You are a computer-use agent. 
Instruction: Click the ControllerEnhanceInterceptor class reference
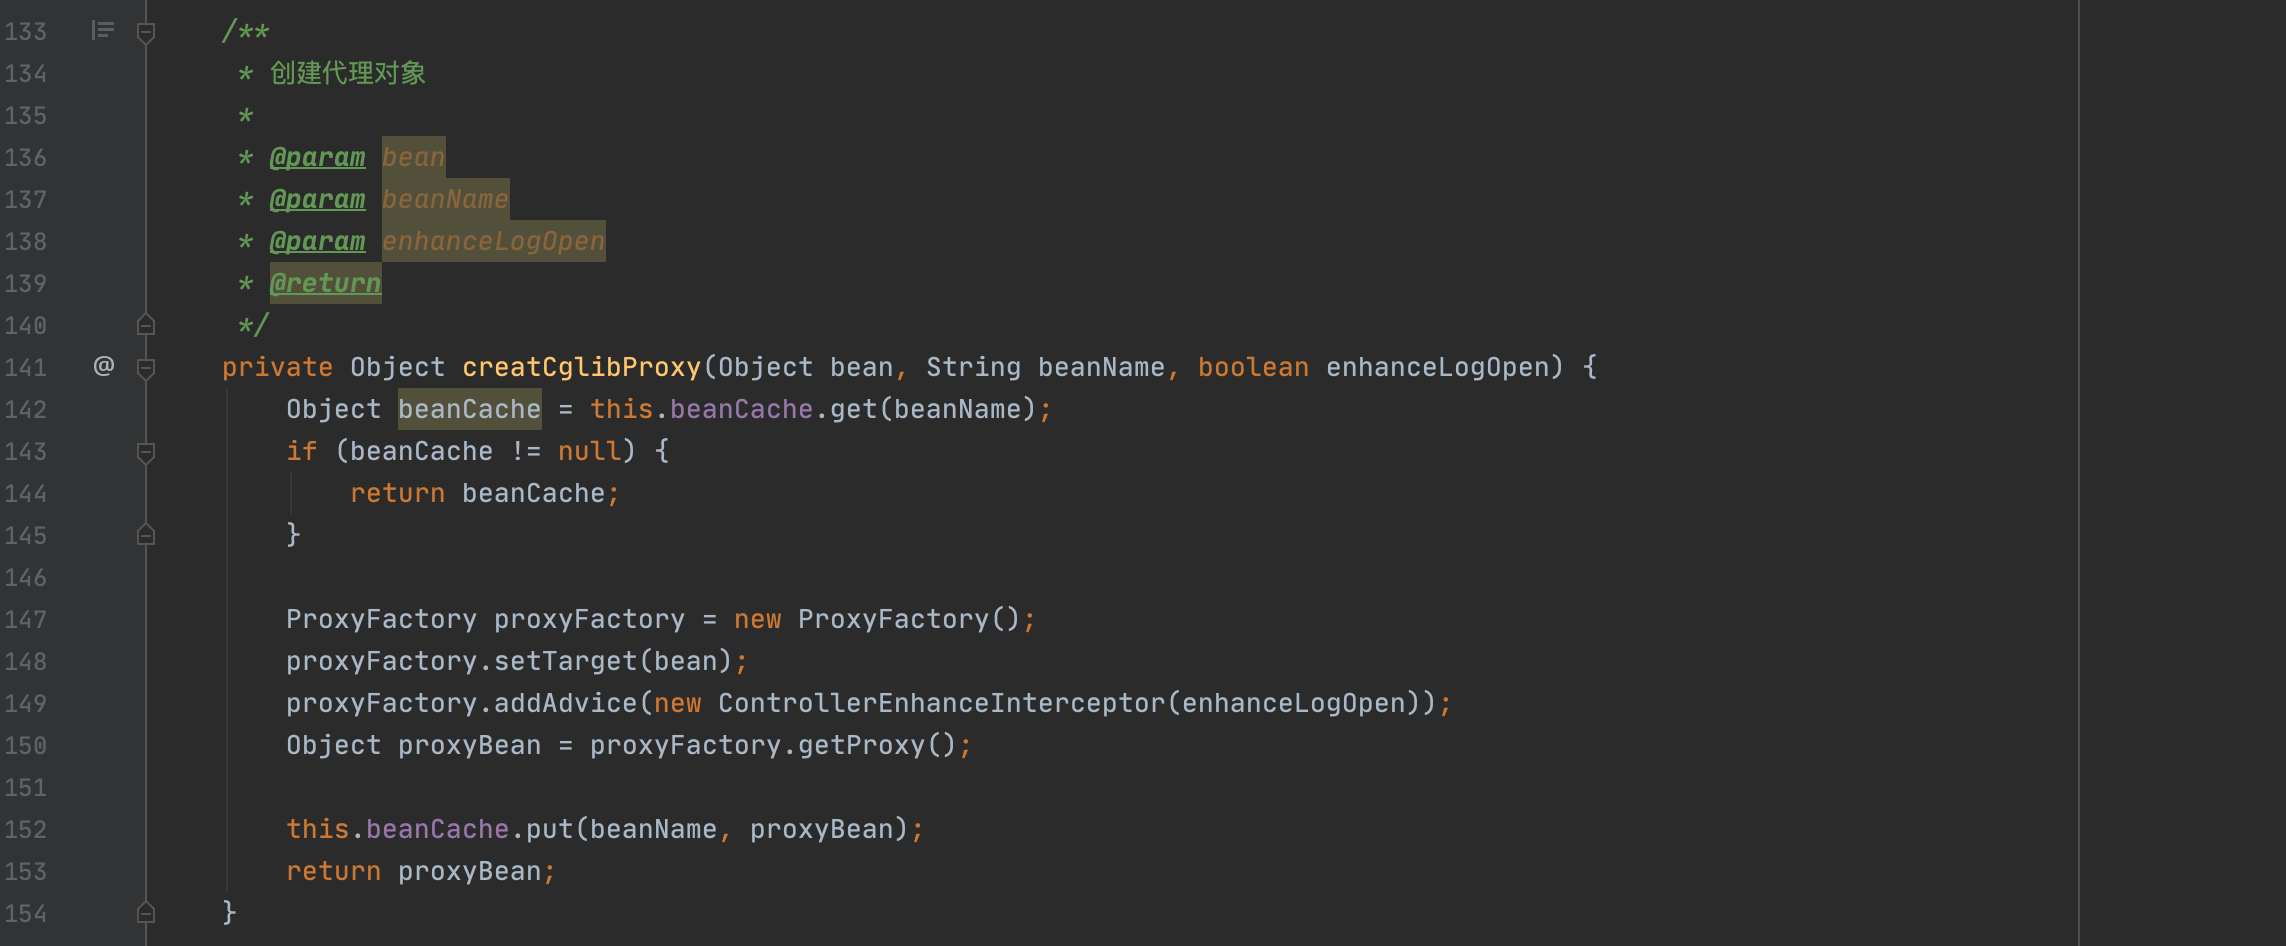pyautogui.click(x=942, y=704)
